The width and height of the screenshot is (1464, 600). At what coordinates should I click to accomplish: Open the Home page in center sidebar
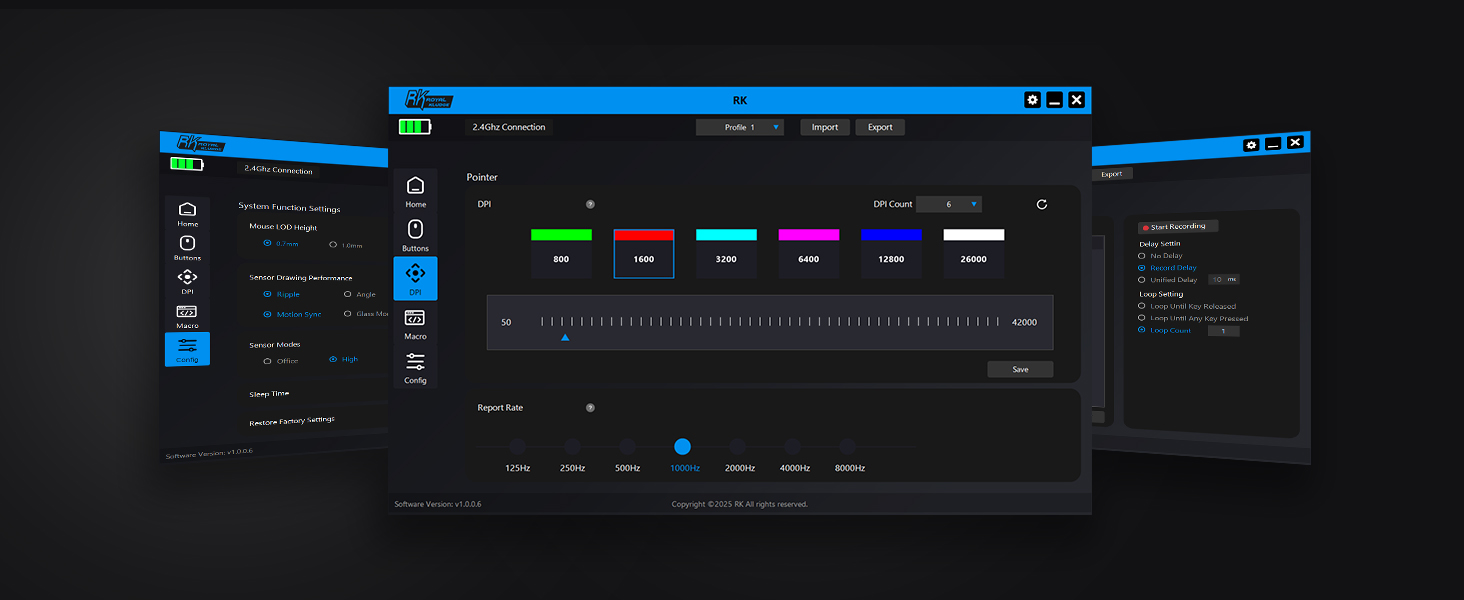(415, 191)
